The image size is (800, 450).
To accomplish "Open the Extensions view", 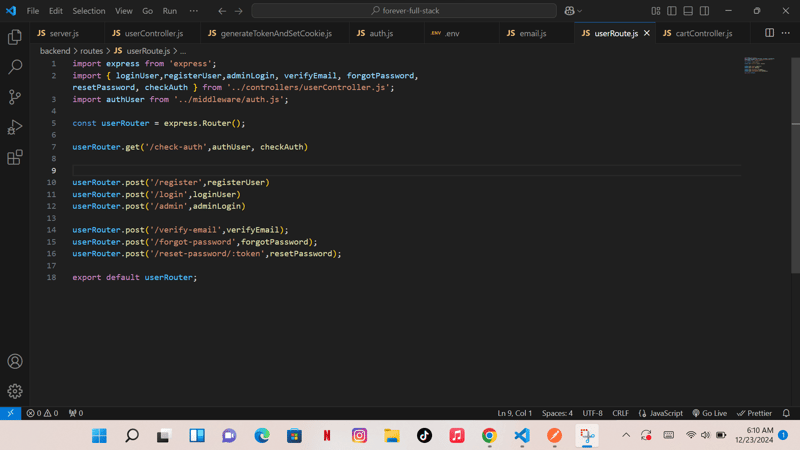I will coord(15,157).
